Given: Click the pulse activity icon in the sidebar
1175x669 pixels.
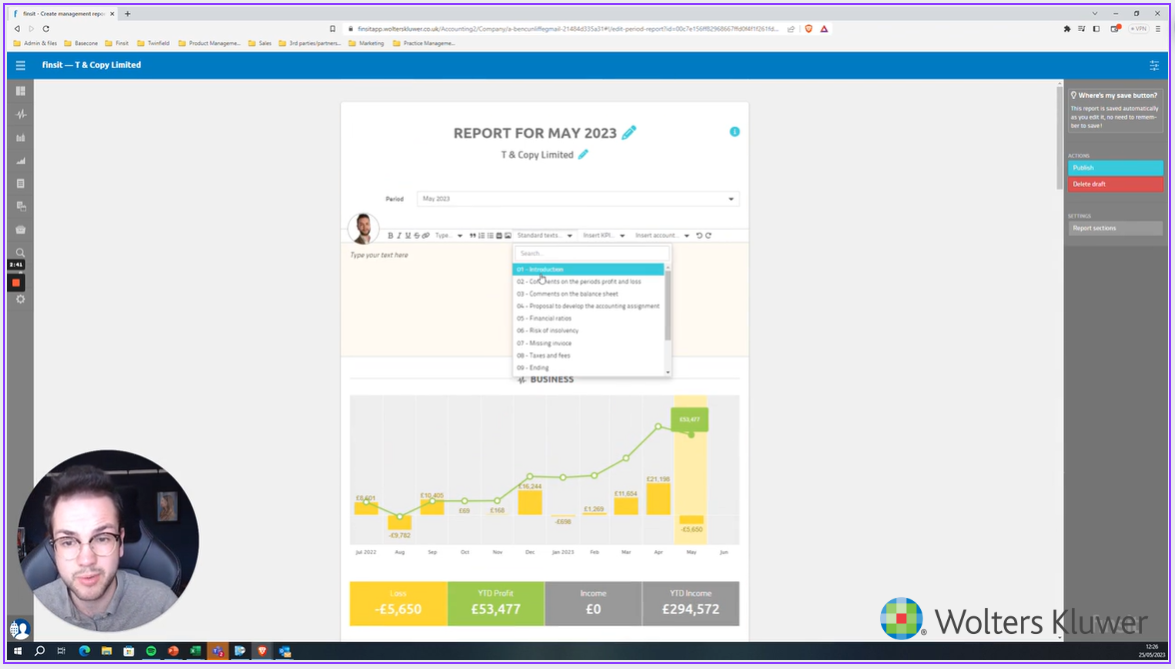Looking at the screenshot, I should (x=20, y=114).
